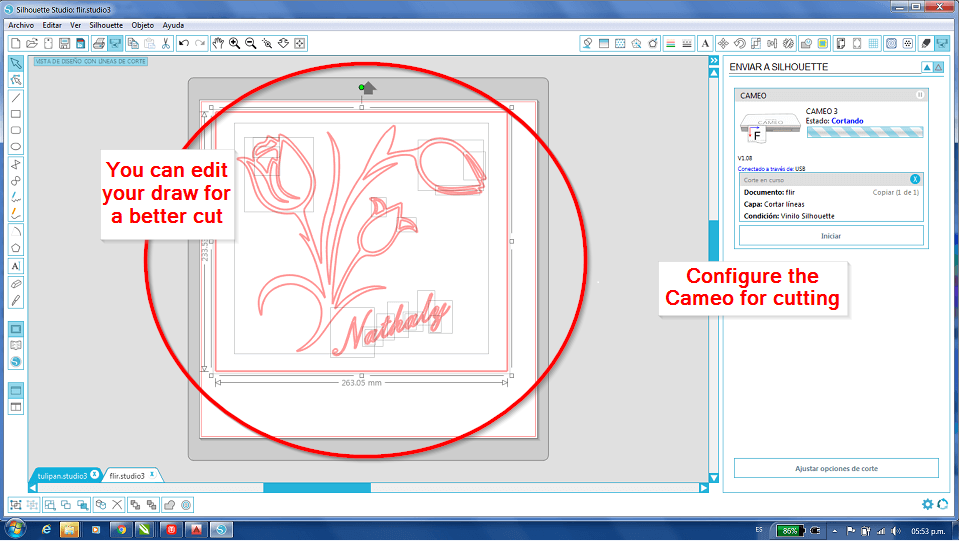Save the document with the floppy disk icon
959x541 pixels.
(64, 43)
